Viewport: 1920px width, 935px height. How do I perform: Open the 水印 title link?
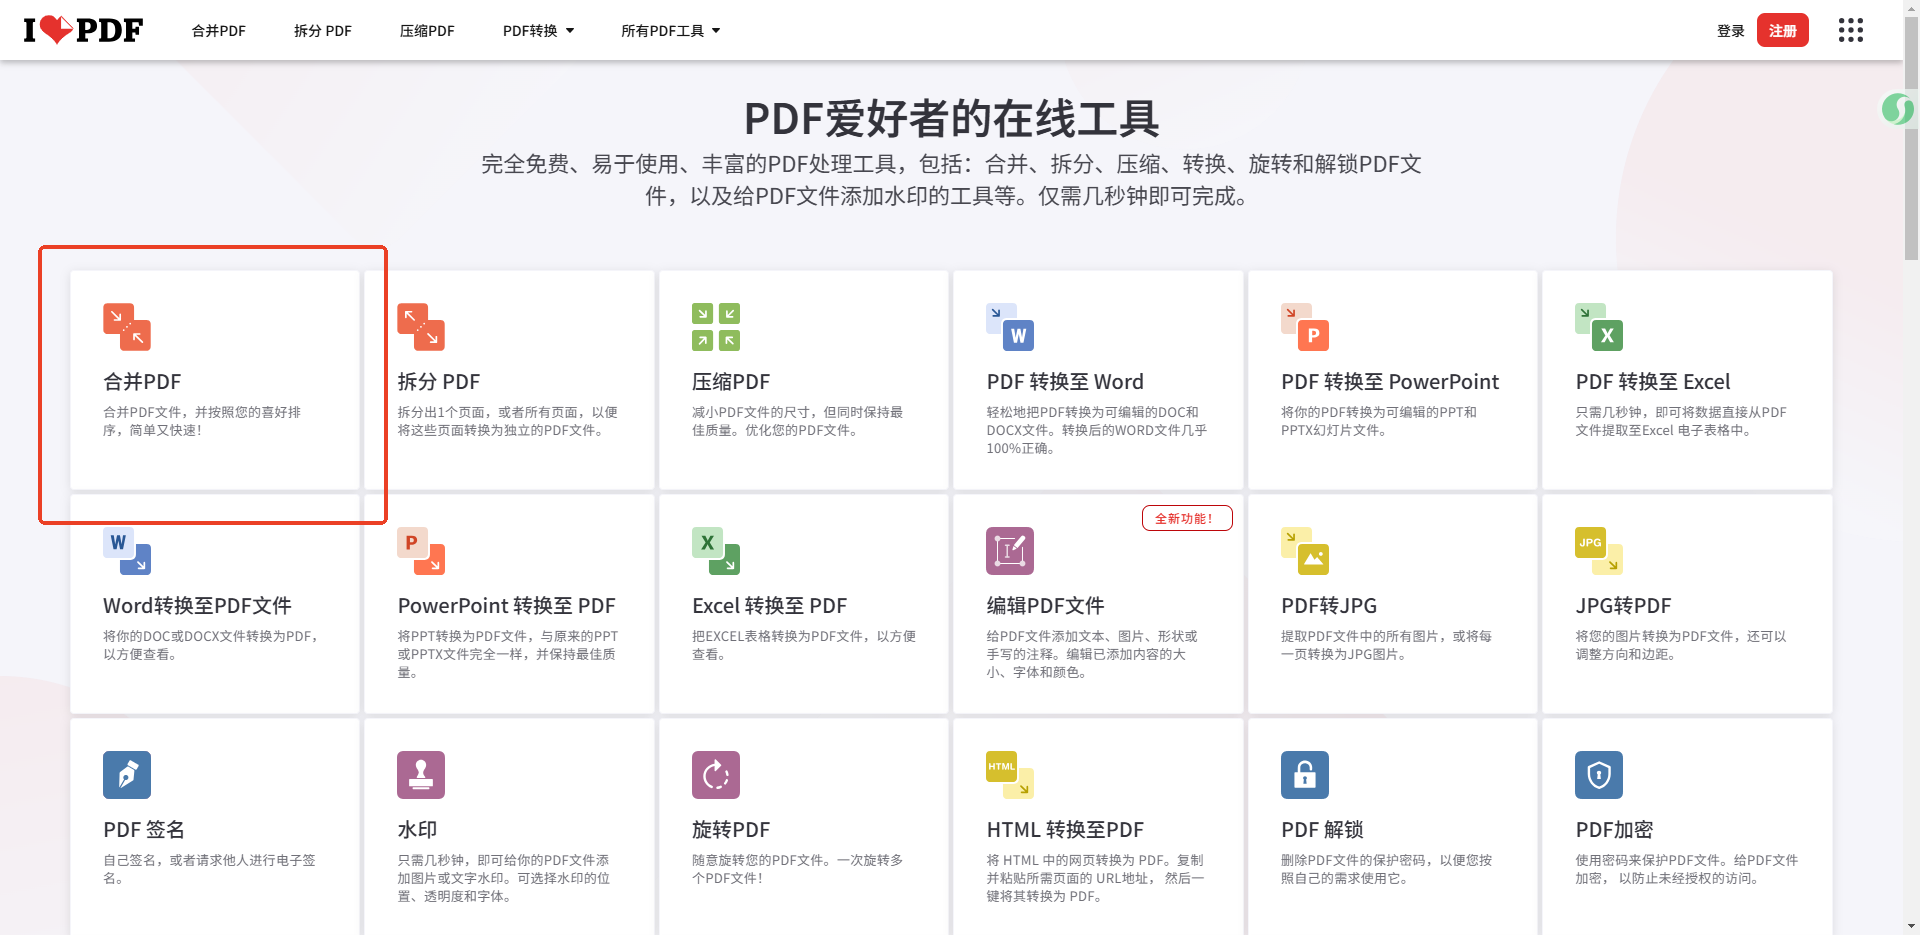coord(417,830)
